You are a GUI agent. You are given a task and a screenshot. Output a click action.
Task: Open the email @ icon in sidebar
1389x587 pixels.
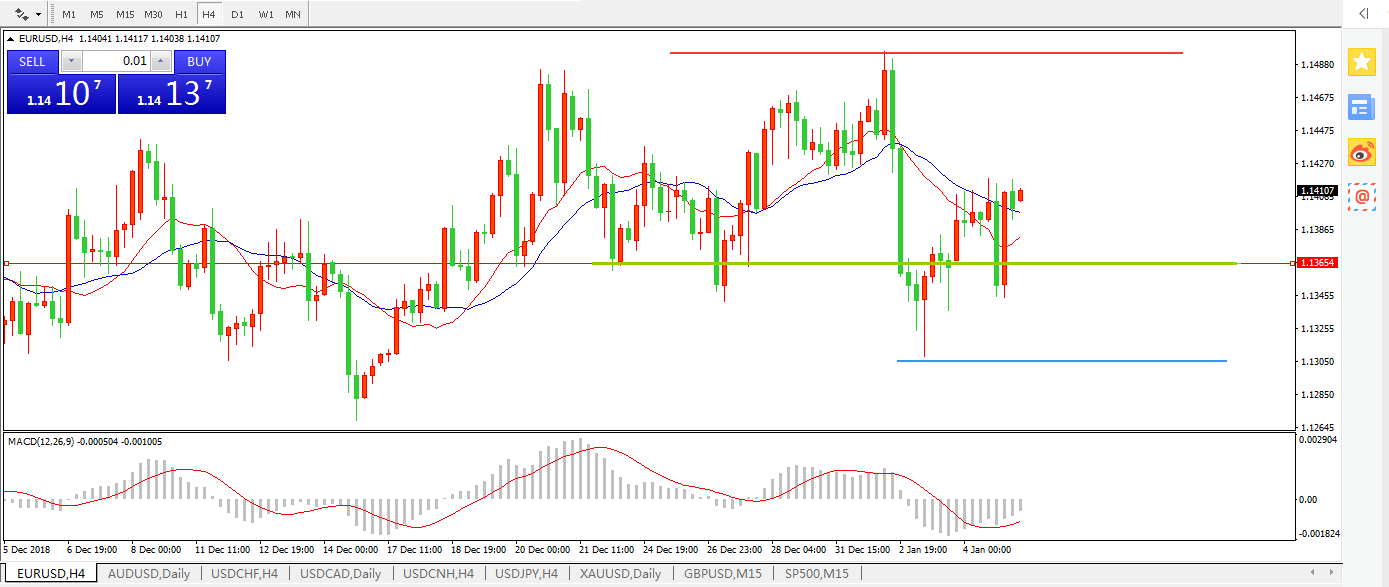click(x=1361, y=197)
